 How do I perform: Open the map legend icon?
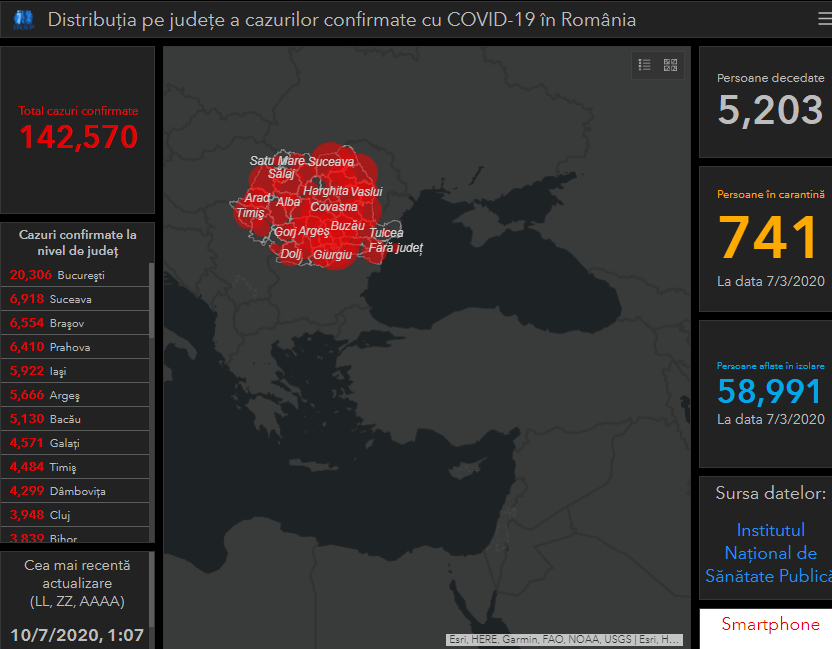645,65
